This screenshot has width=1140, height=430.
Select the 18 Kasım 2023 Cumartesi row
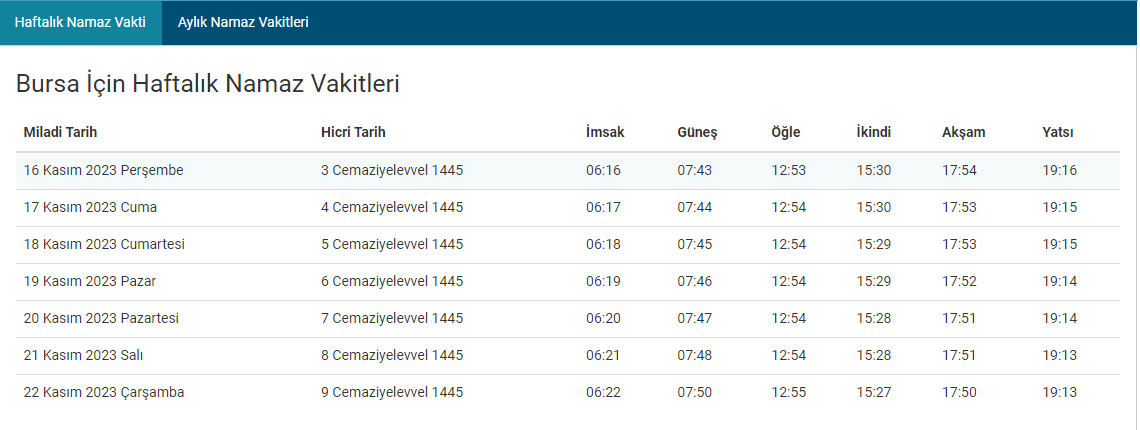(104, 244)
